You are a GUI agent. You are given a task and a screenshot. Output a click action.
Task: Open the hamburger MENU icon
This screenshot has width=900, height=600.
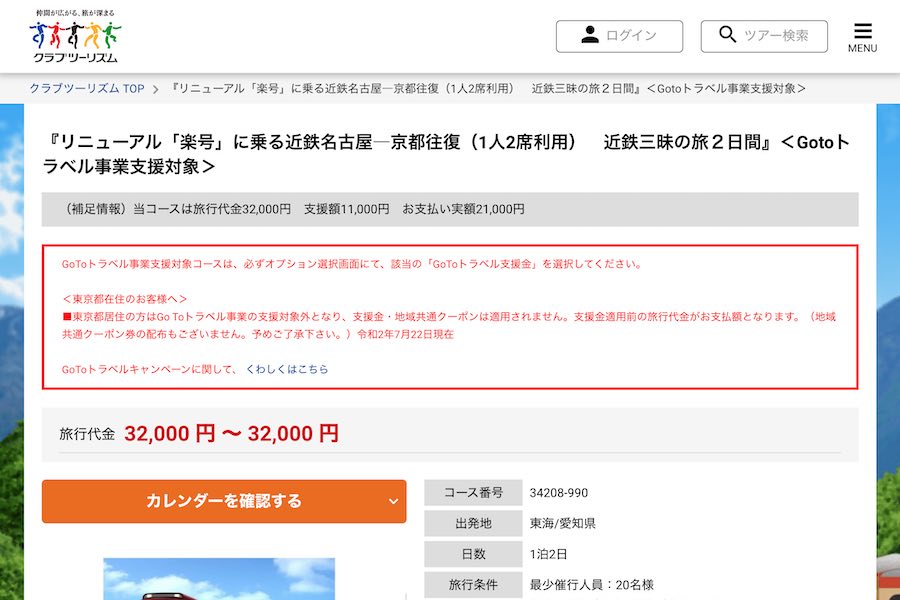(x=862, y=38)
